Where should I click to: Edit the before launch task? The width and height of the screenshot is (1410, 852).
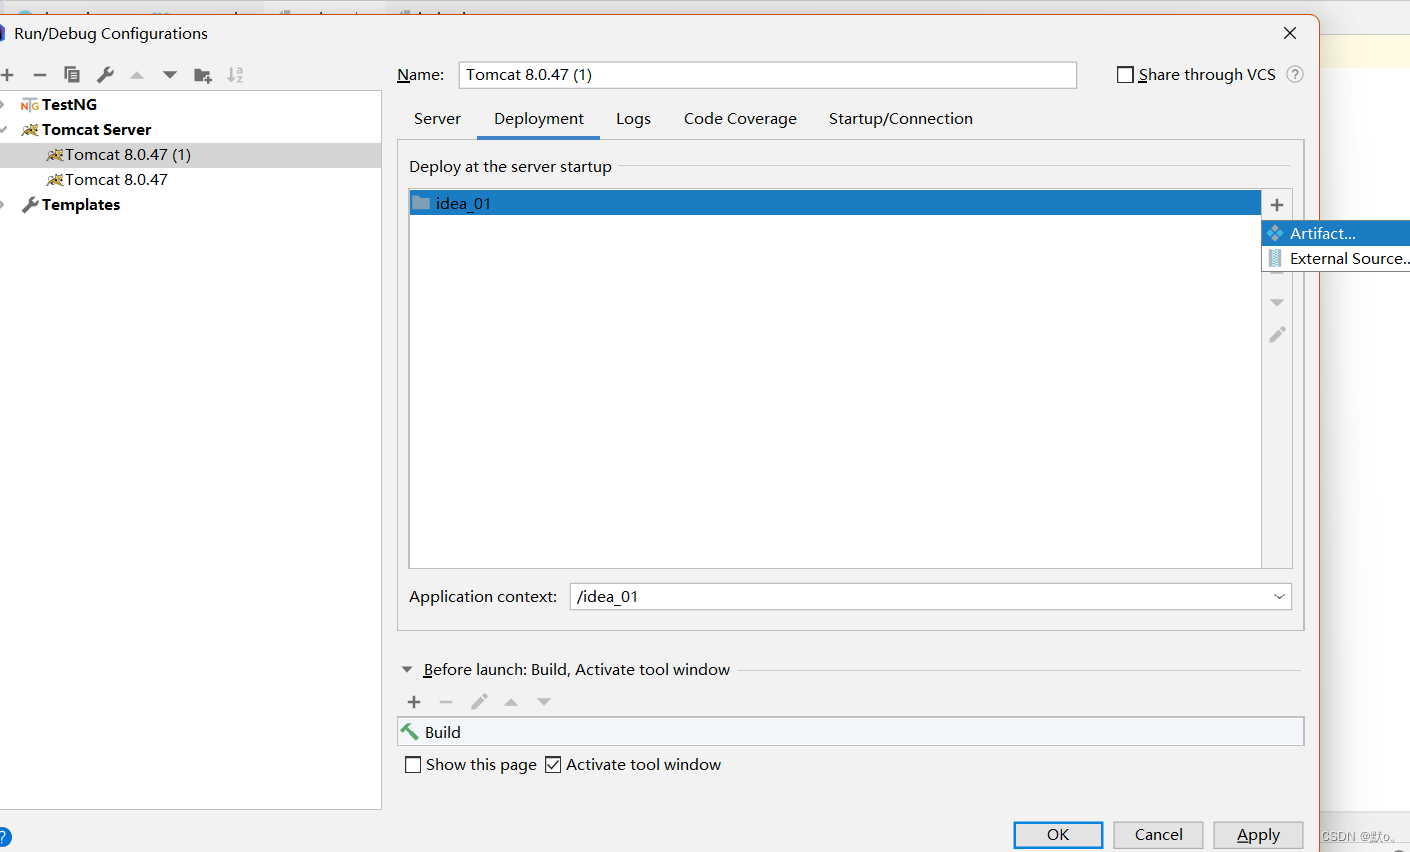coord(479,702)
